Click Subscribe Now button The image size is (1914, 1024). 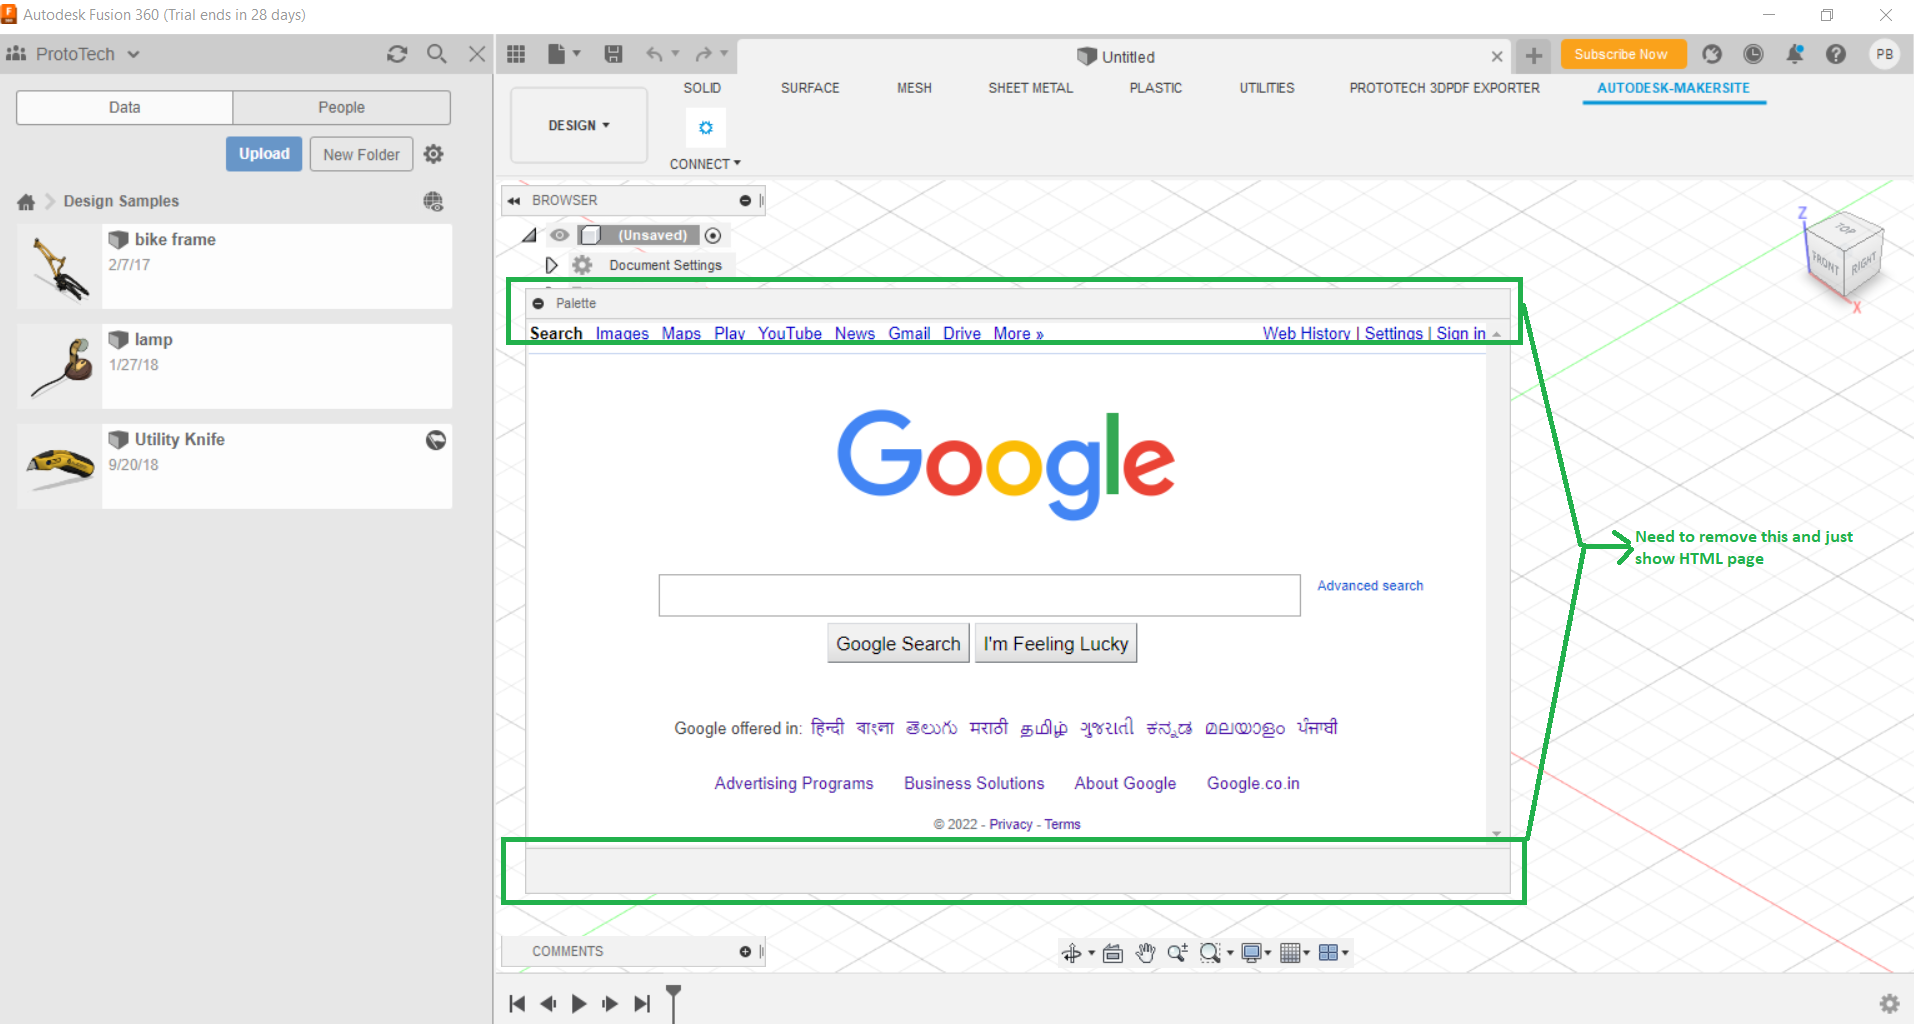1621,54
